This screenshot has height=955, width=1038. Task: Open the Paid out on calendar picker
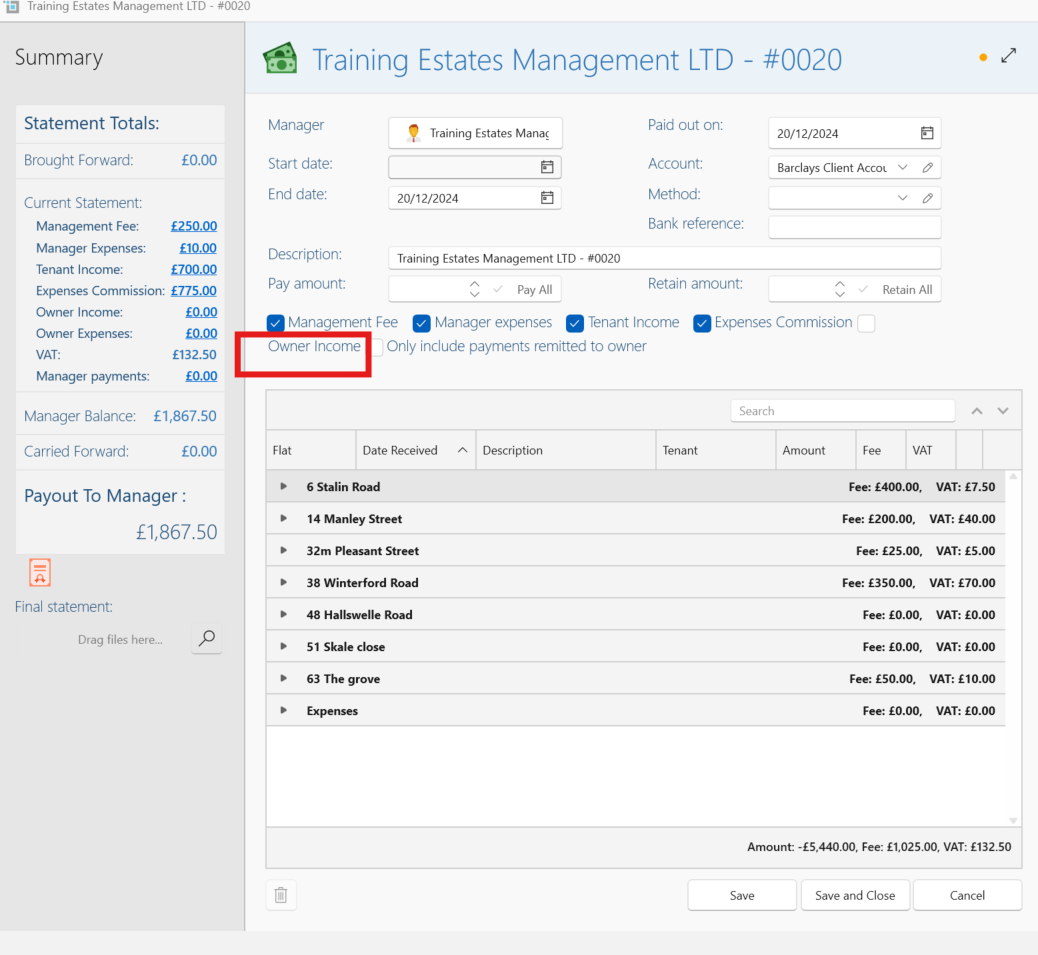[927, 133]
